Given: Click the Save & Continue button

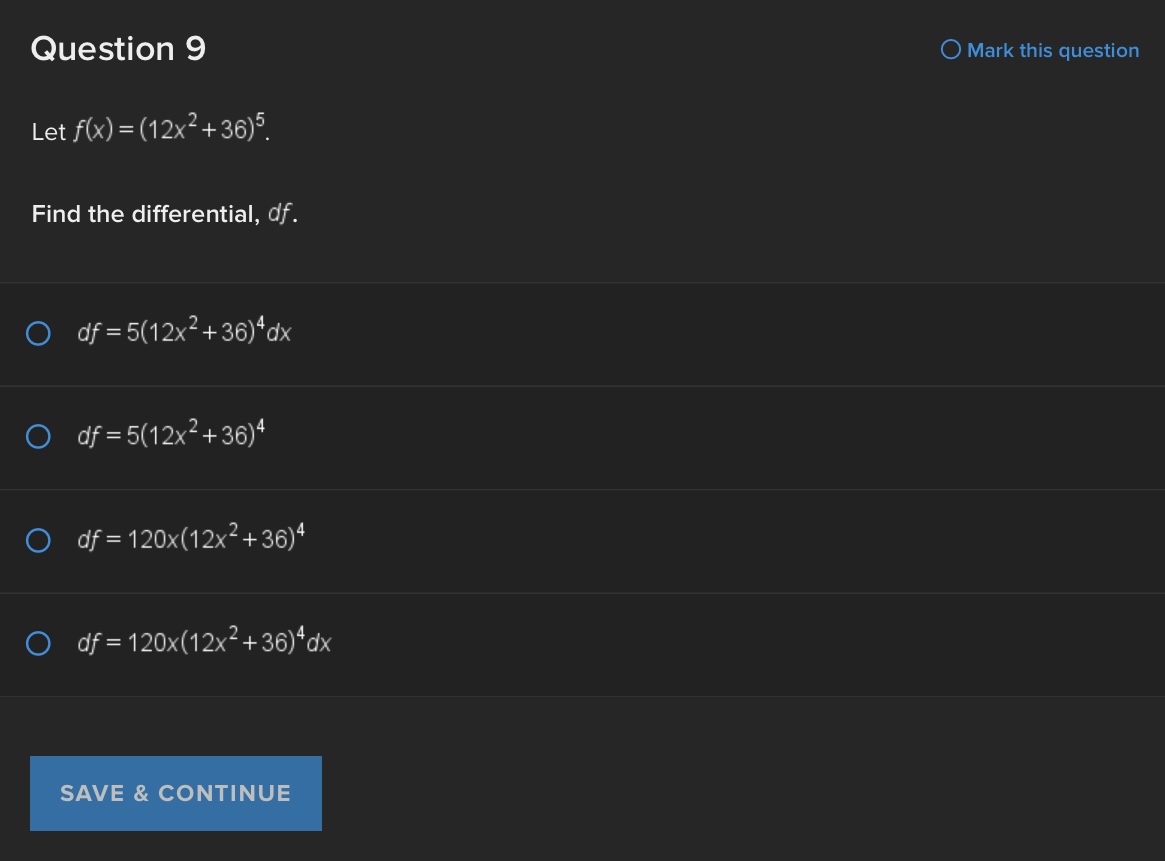Looking at the screenshot, I should pos(175,793).
